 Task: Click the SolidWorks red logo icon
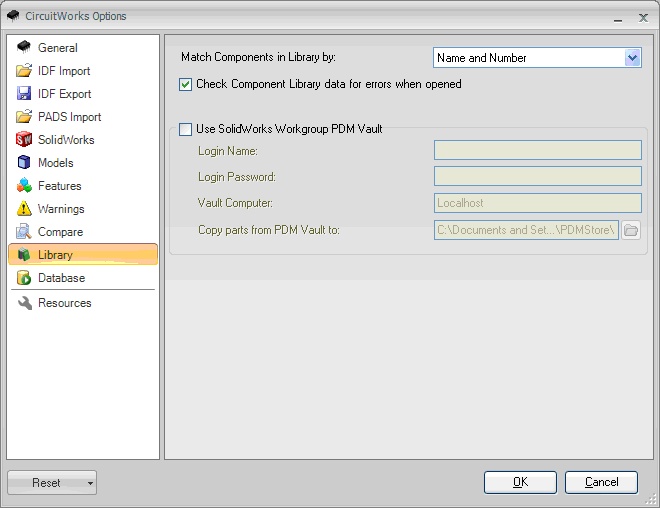coord(24,139)
